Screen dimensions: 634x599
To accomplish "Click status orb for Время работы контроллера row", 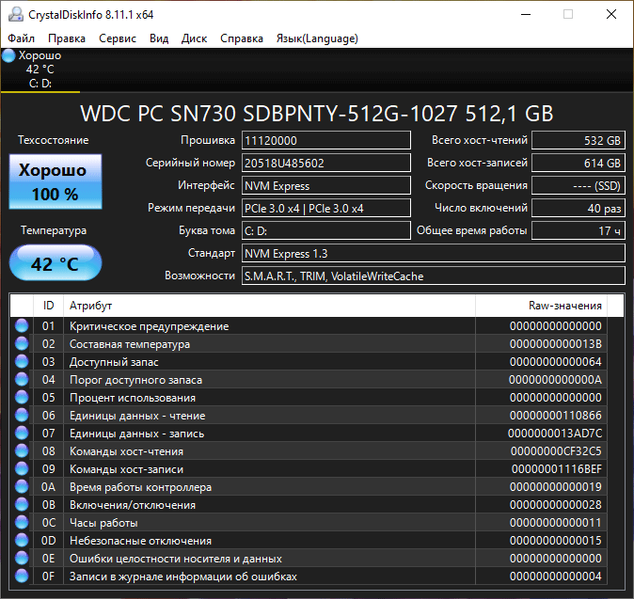I will (22, 487).
